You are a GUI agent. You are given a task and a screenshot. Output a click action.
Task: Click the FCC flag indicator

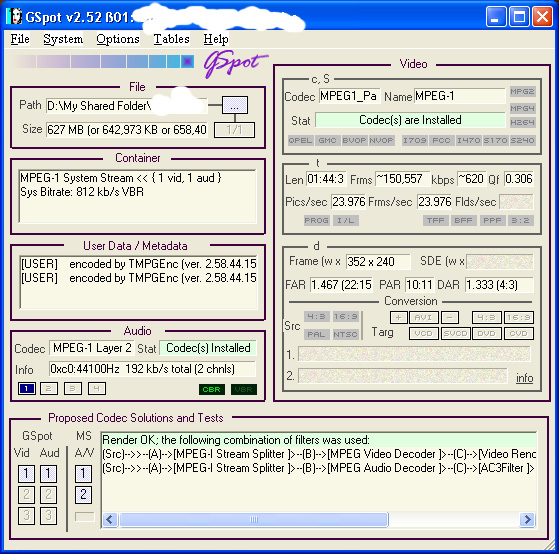(441, 140)
